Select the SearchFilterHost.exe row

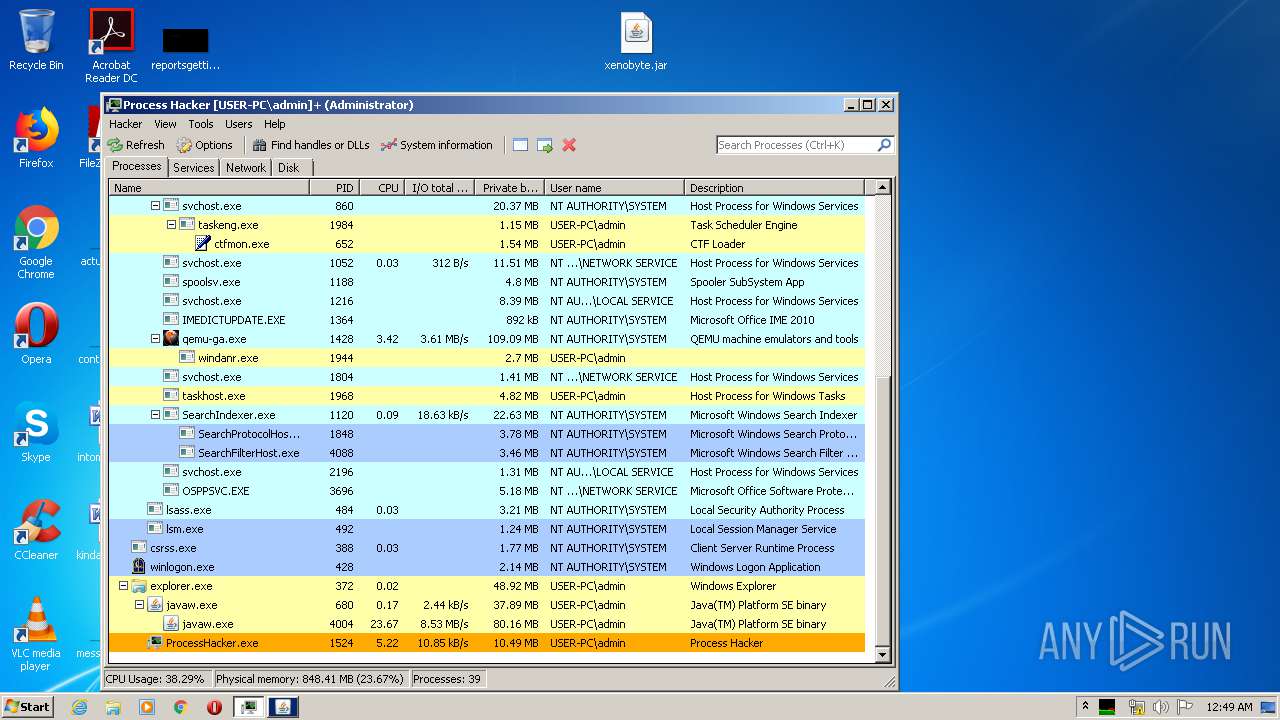[487, 453]
